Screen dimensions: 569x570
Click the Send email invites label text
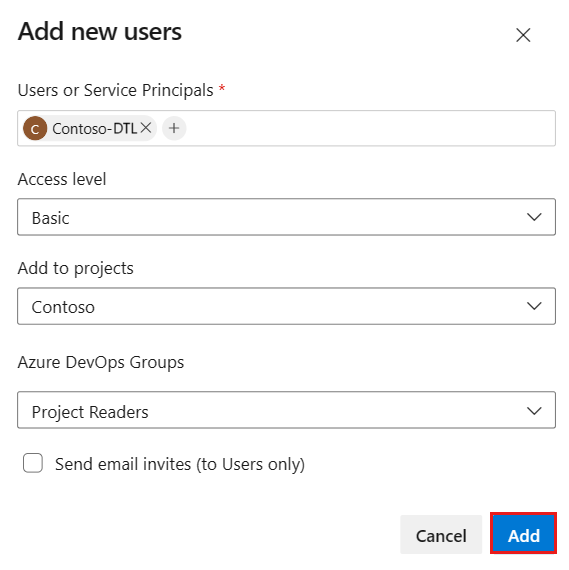(x=180, y=464)
